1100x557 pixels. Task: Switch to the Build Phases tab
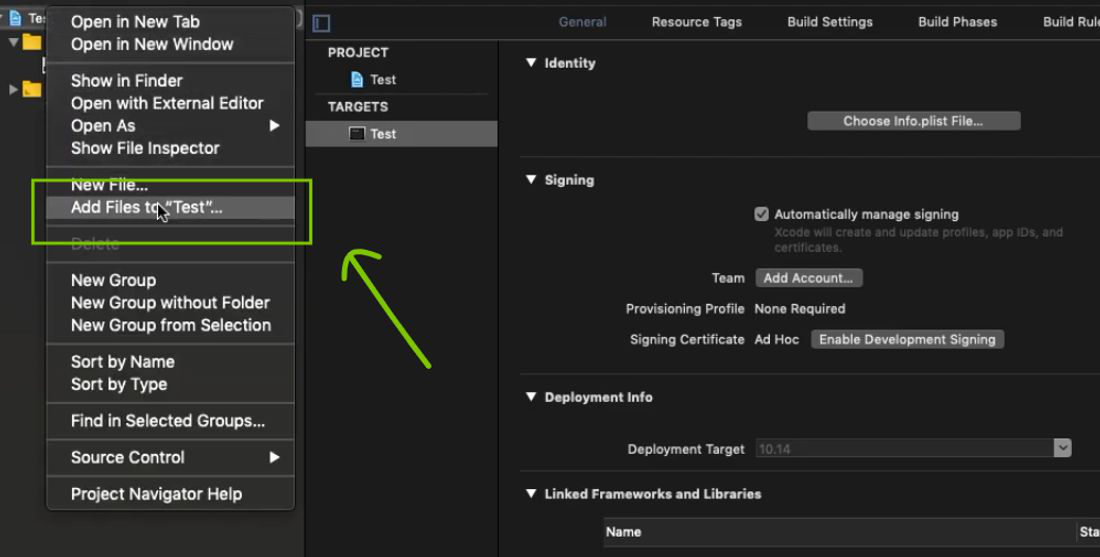(x=958, y=22)
